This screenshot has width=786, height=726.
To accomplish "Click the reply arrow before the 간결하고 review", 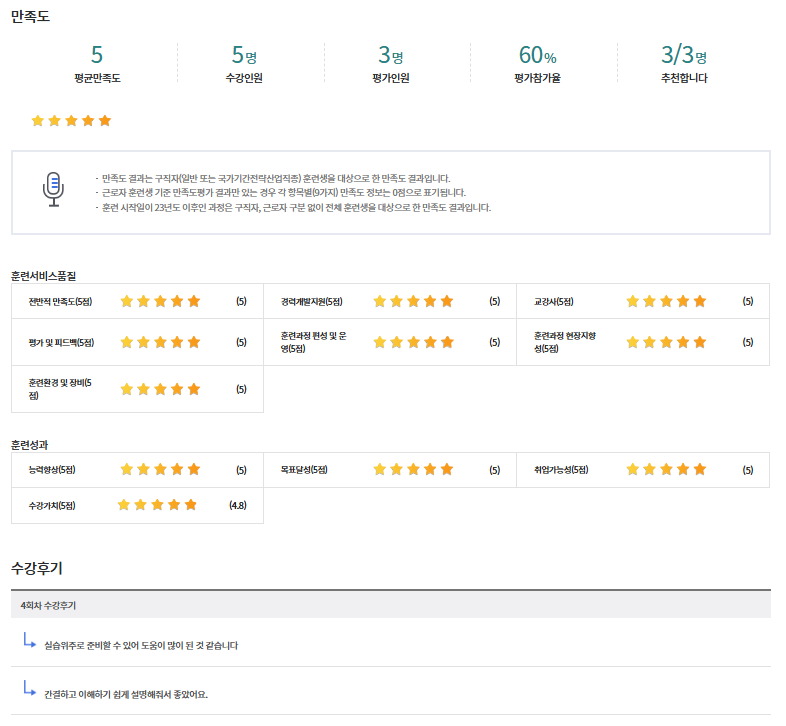I will (29, 689).
